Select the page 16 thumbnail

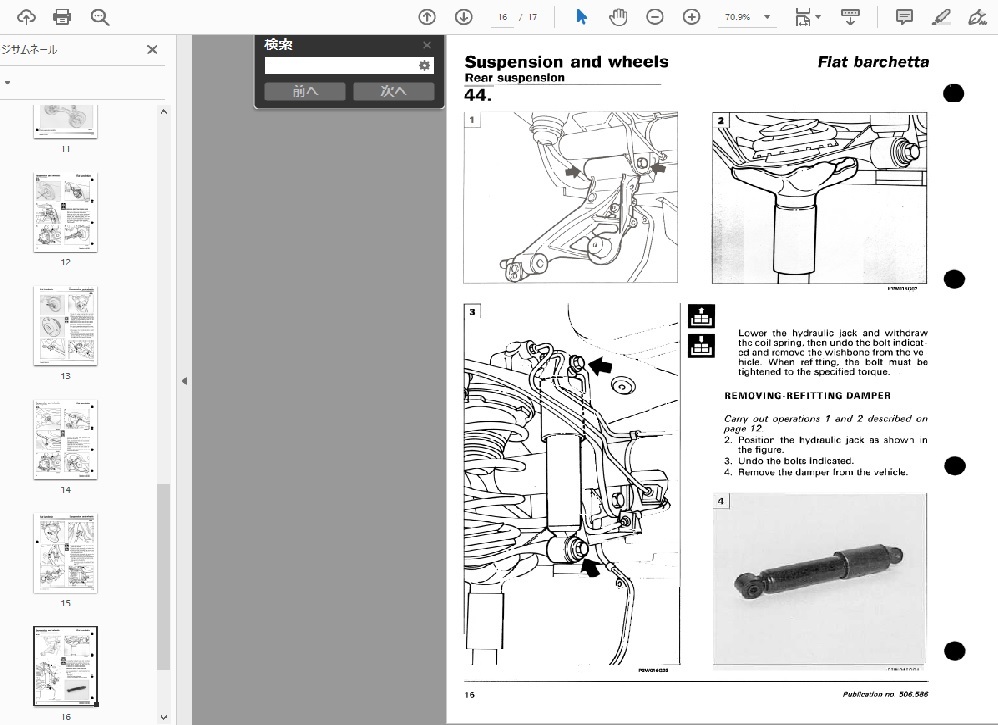point(66,666)
